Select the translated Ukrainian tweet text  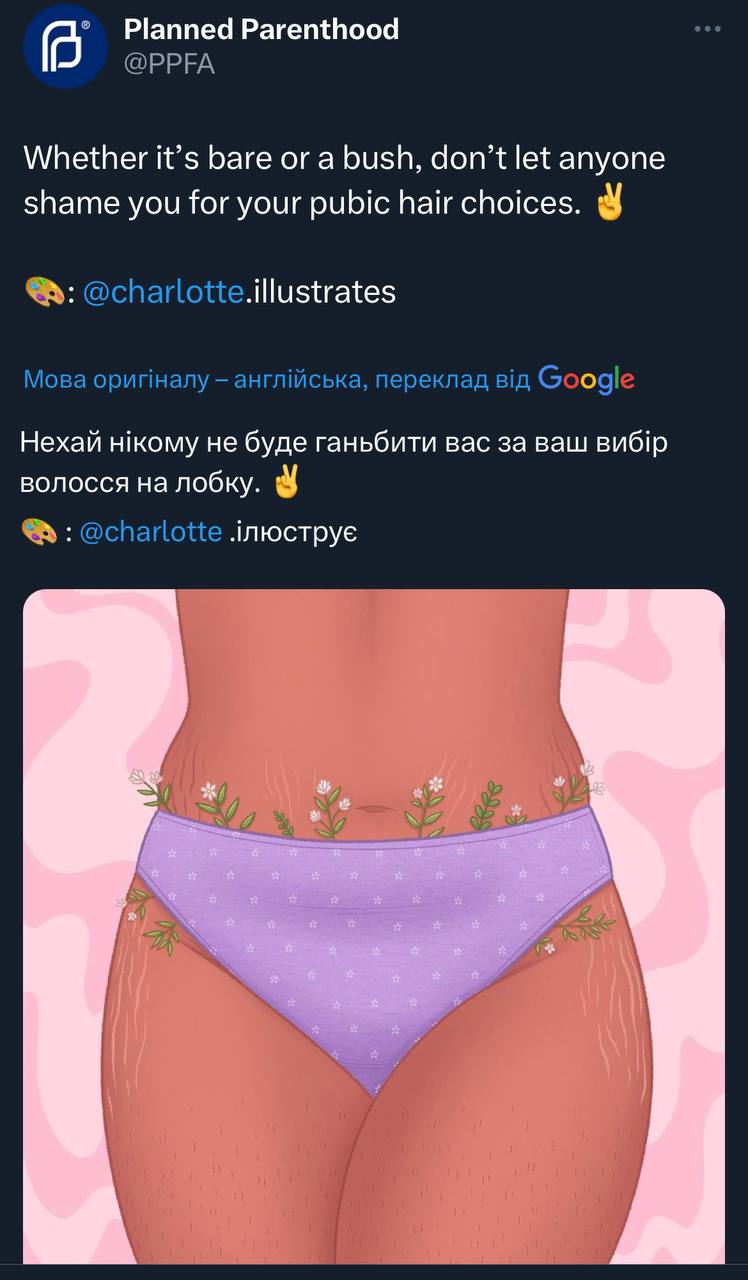(x=344, y=462)
